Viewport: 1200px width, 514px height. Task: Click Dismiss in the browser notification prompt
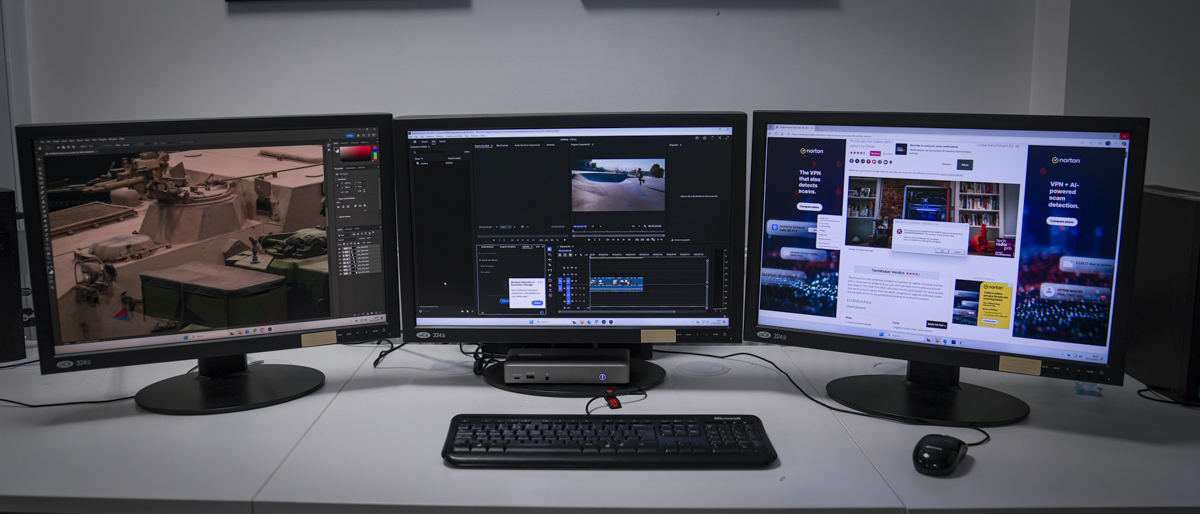coord(946,164)
